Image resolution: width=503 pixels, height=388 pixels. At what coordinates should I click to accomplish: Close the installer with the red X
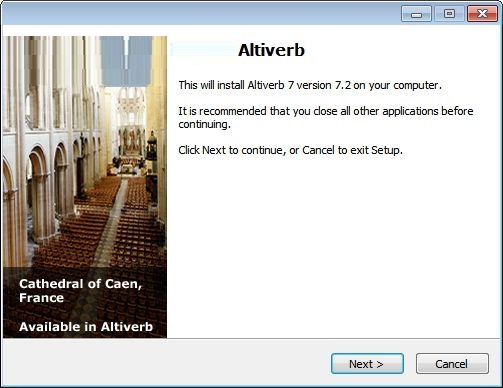482,14
